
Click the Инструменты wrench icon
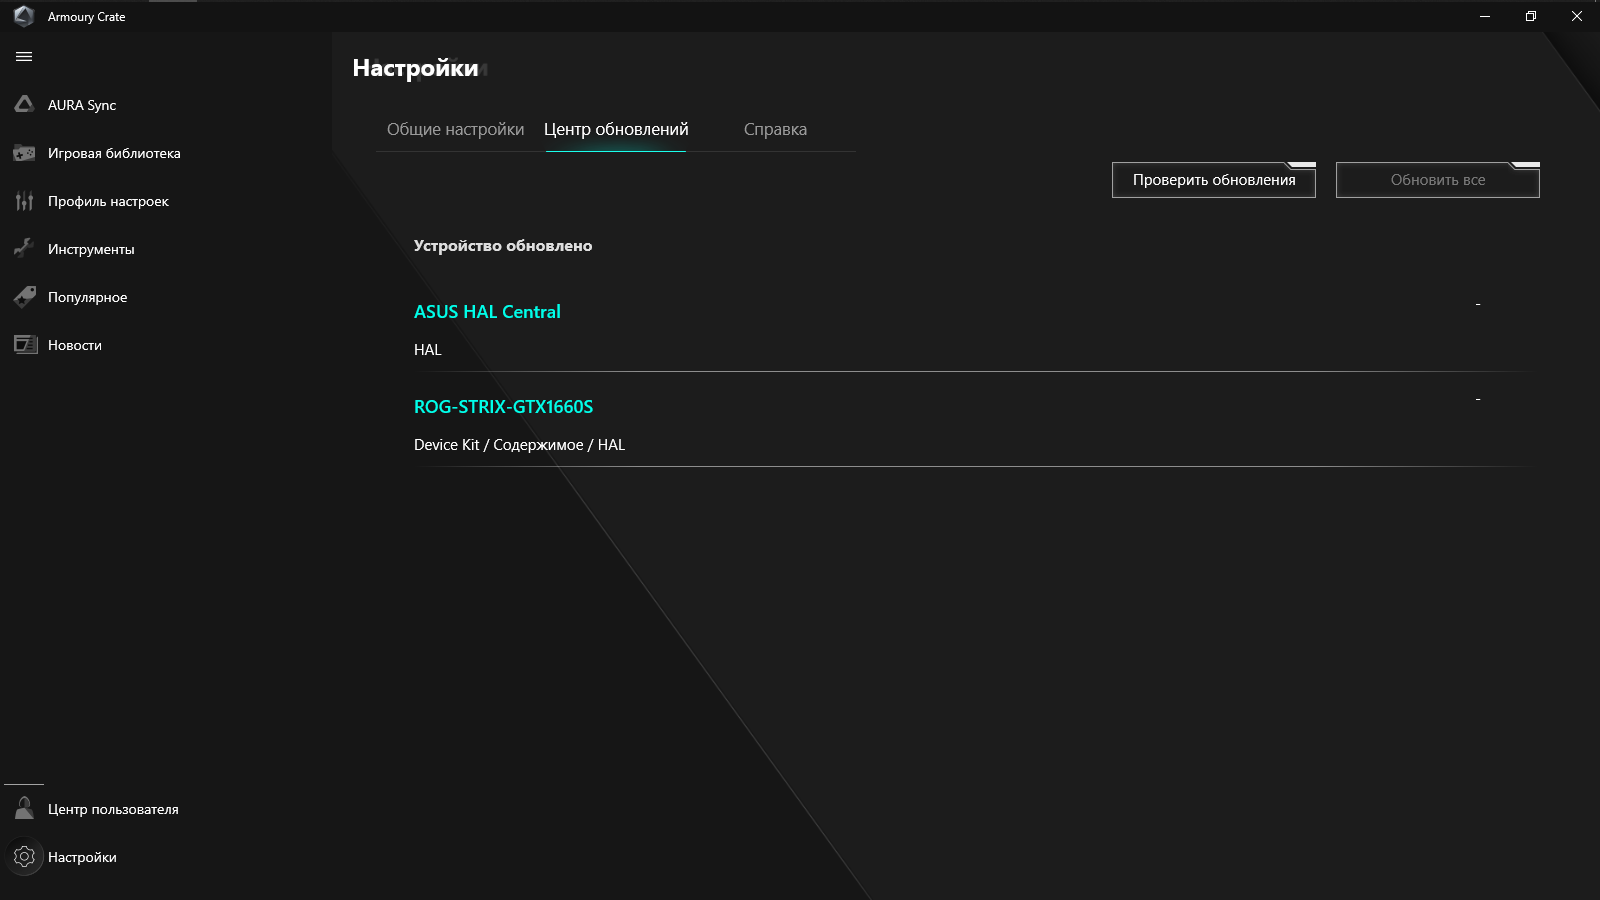tap(24, 248)
